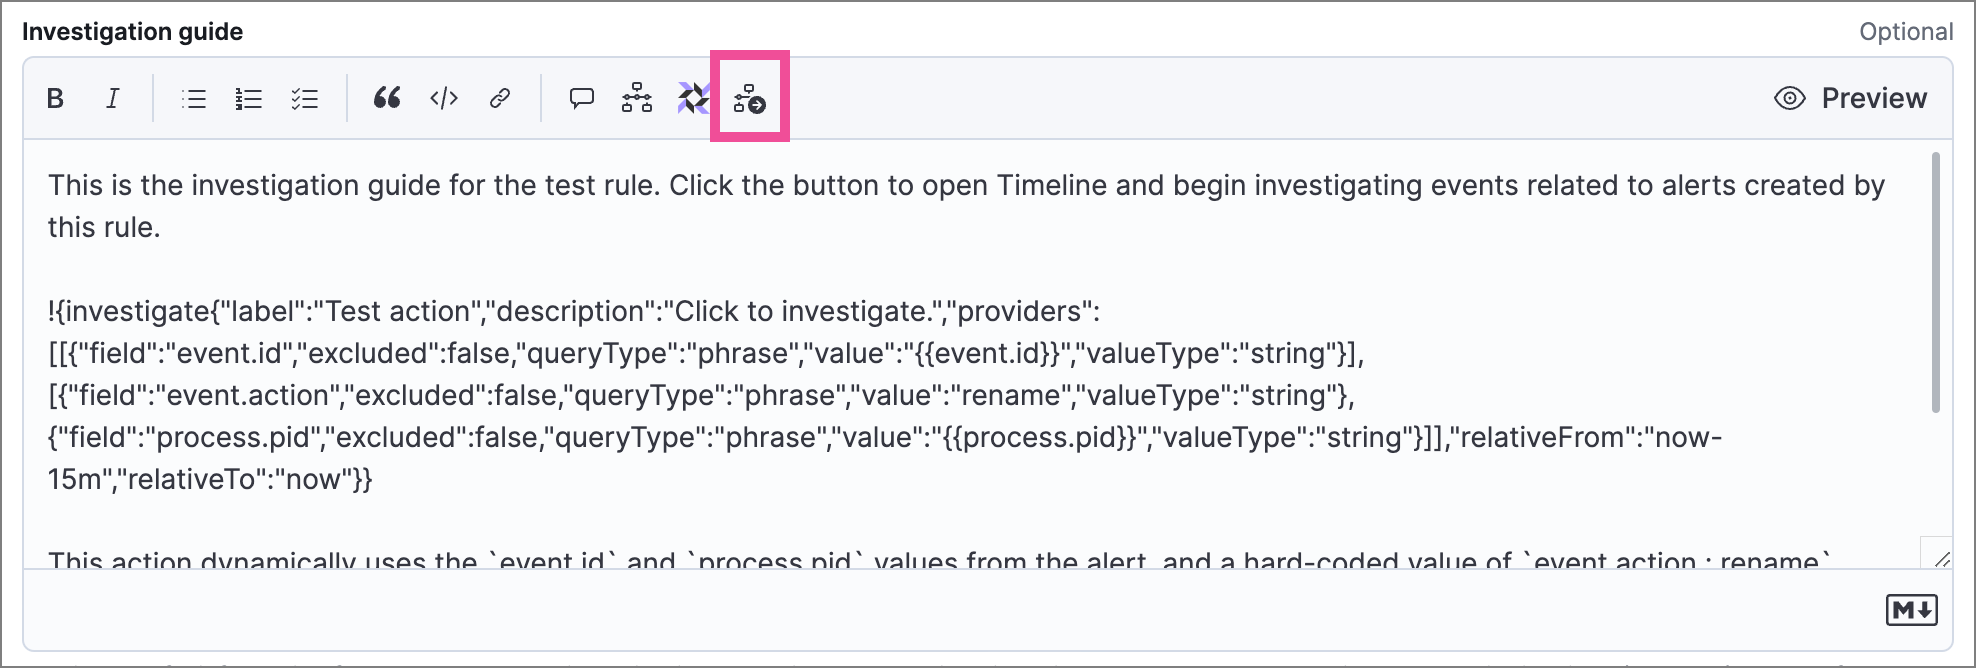Click the text area resize handle
Screen dimensions: 1976x668
[1940, 558]
